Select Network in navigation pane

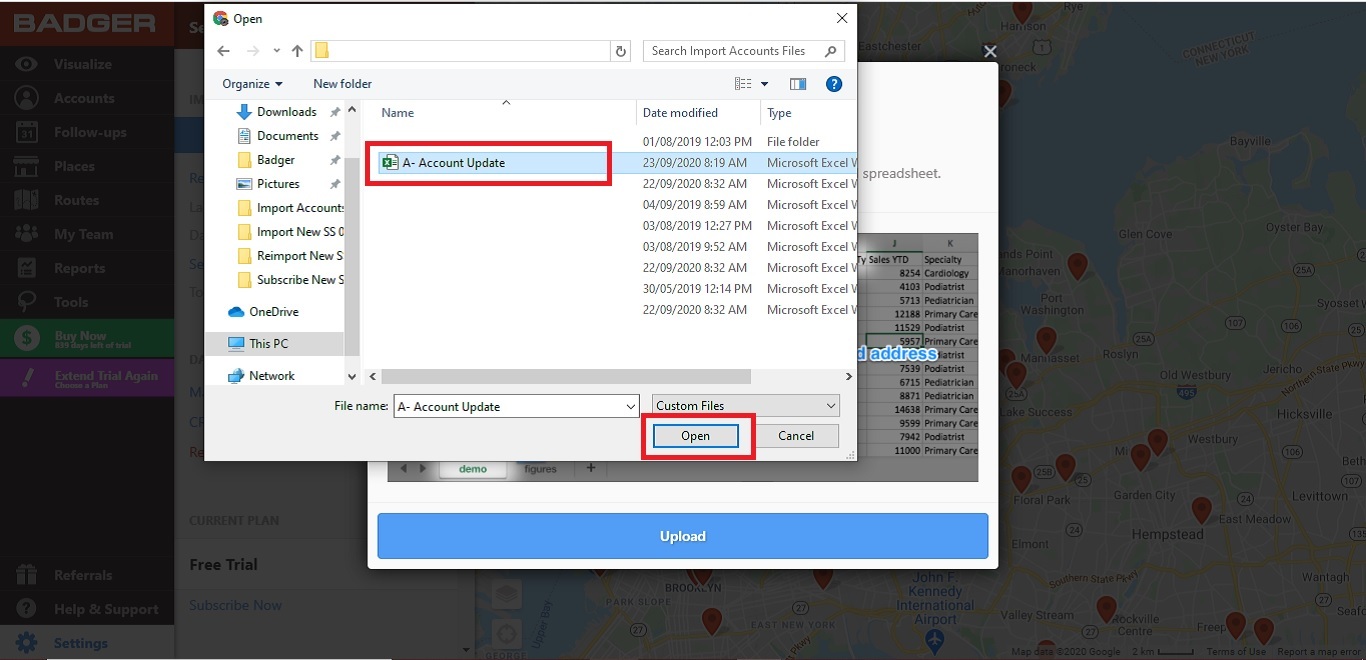pos(261,376)
